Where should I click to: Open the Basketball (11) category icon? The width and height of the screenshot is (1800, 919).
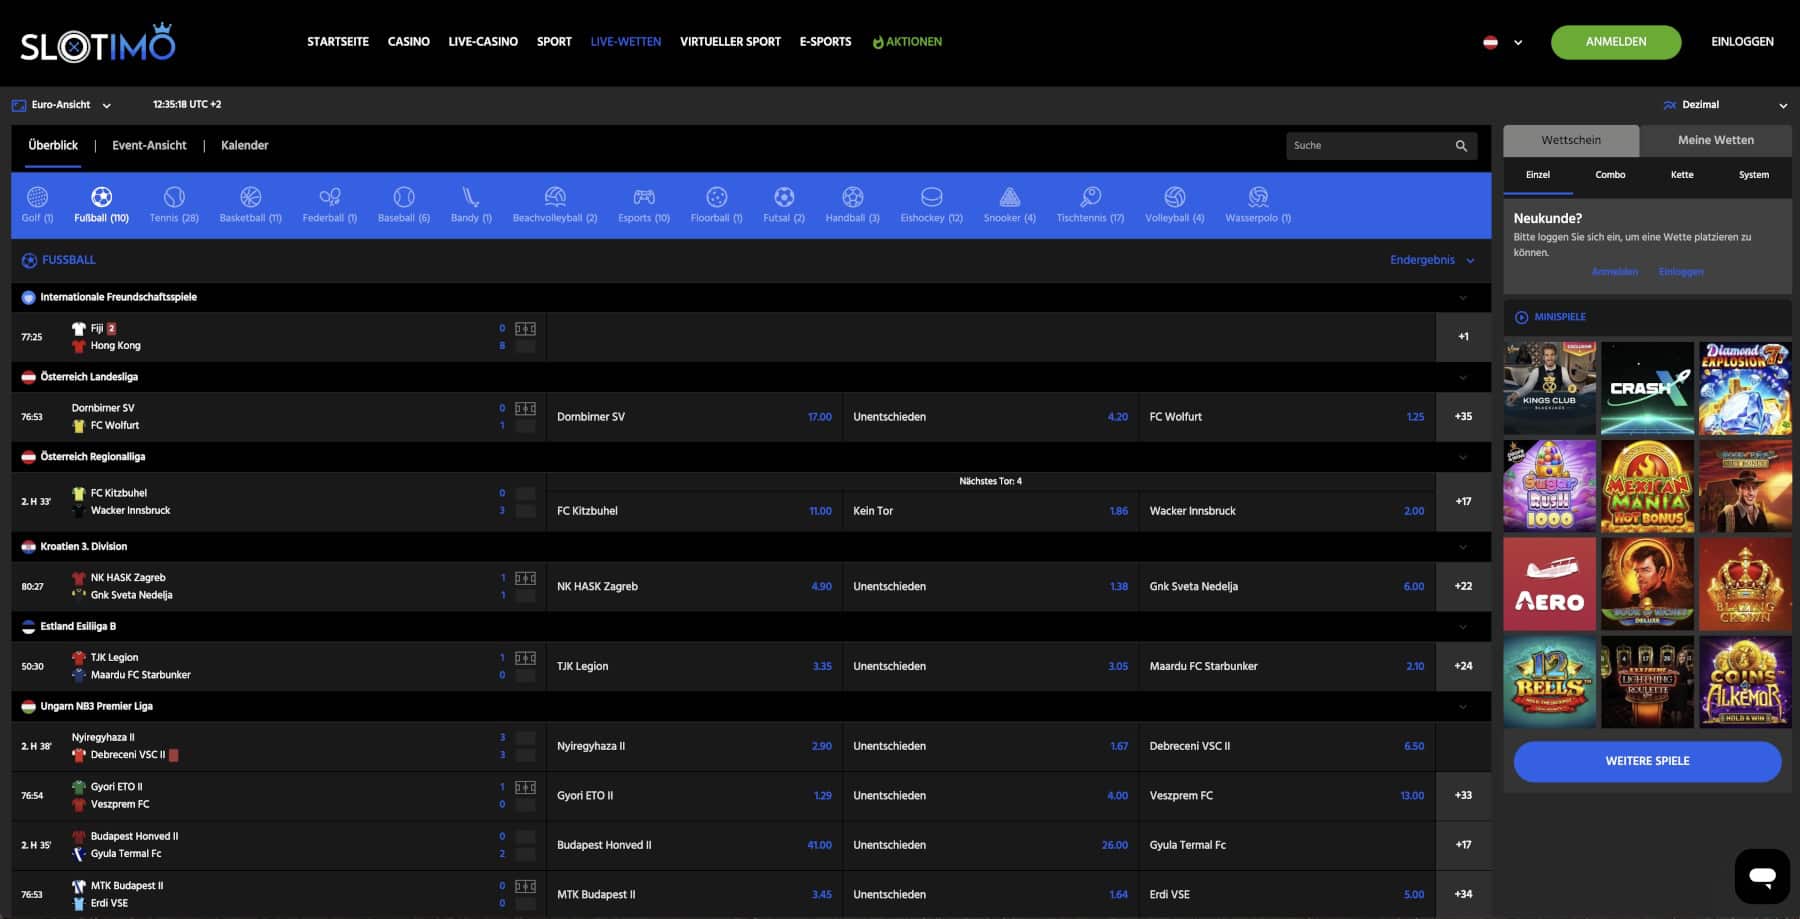pos(250,197)
